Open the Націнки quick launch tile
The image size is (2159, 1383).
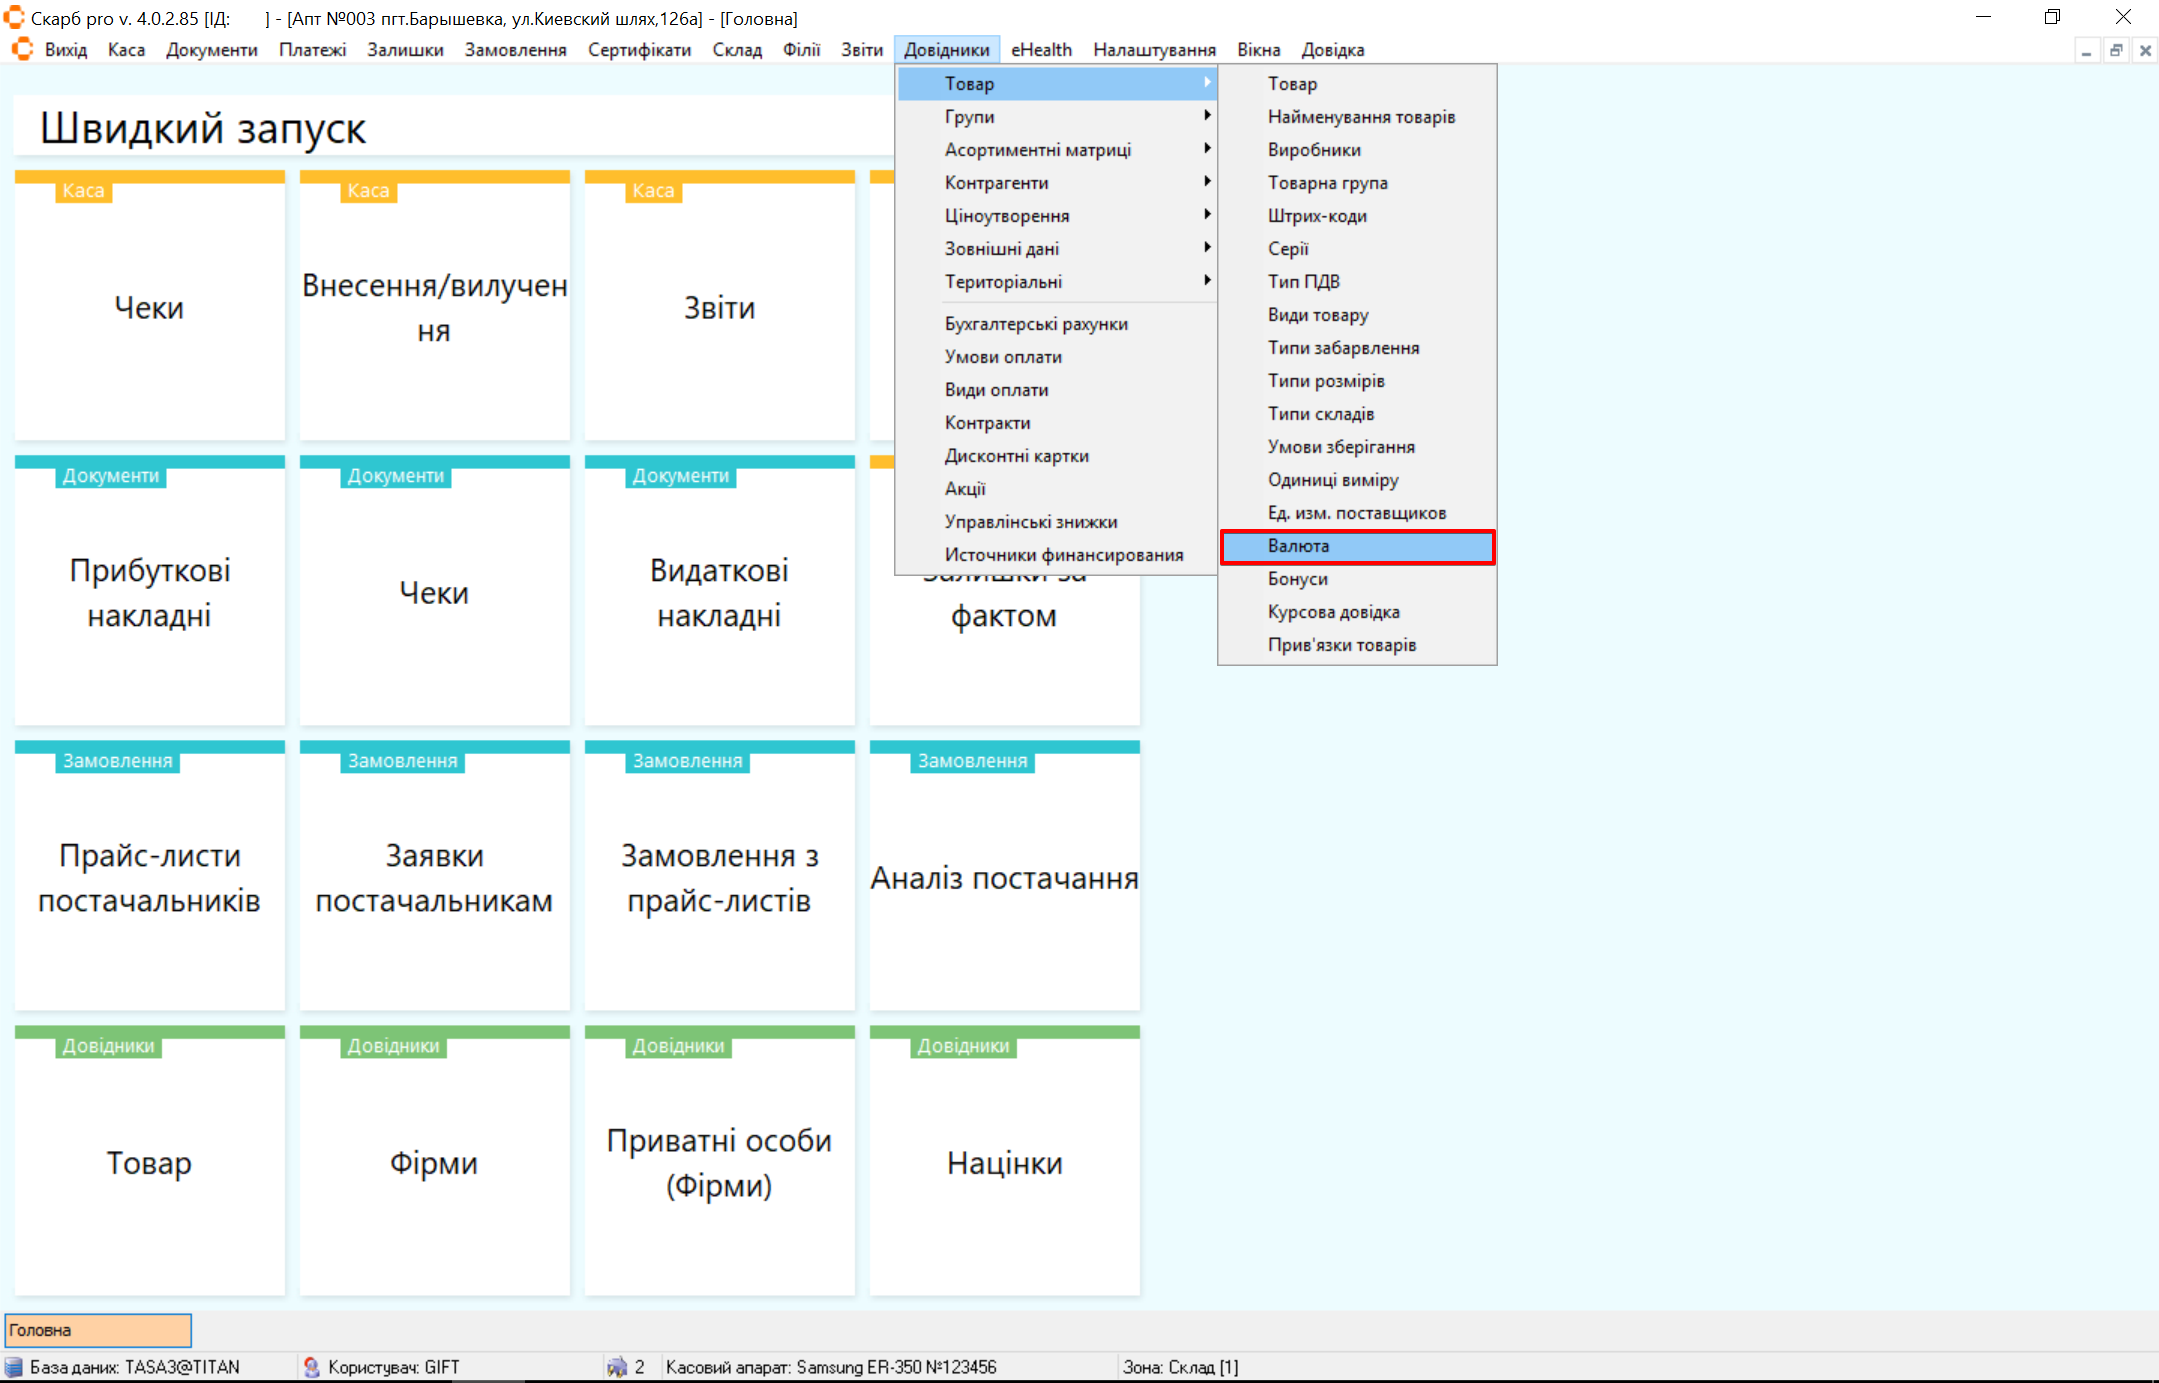[x=1004, y=1162]
